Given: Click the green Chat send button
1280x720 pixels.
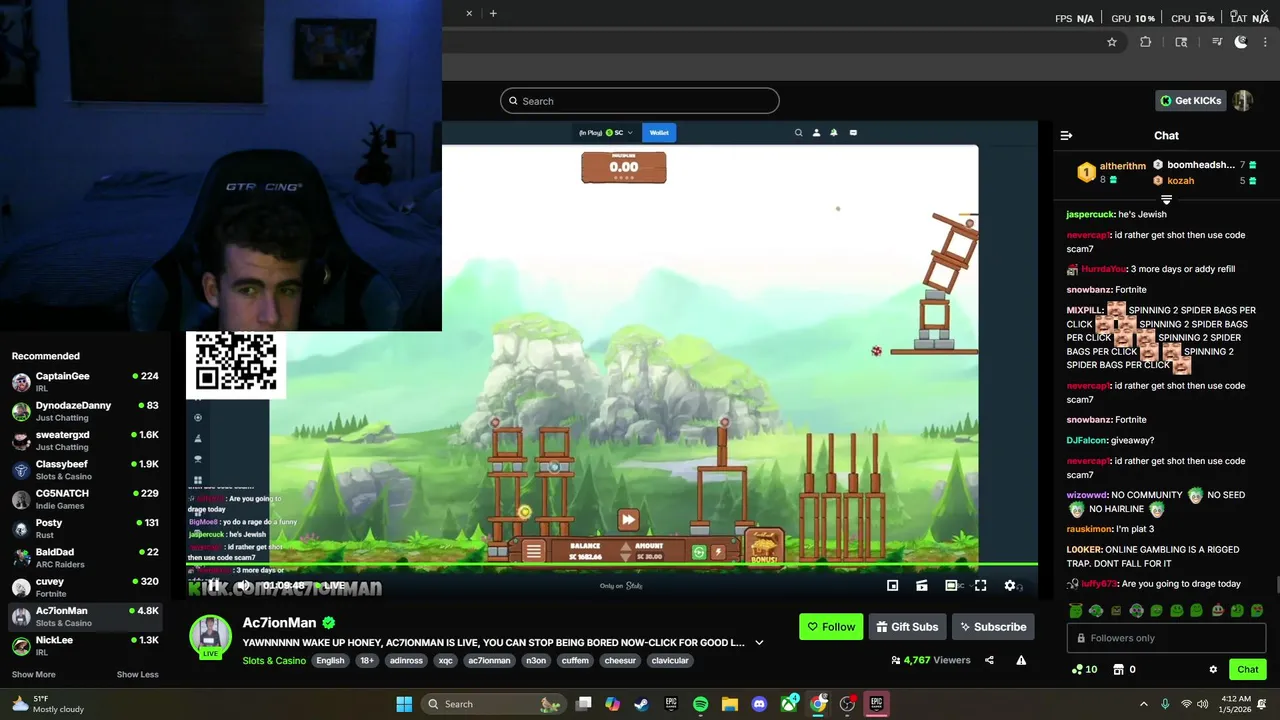Looking at the screenshot, I should (1248, 669).
